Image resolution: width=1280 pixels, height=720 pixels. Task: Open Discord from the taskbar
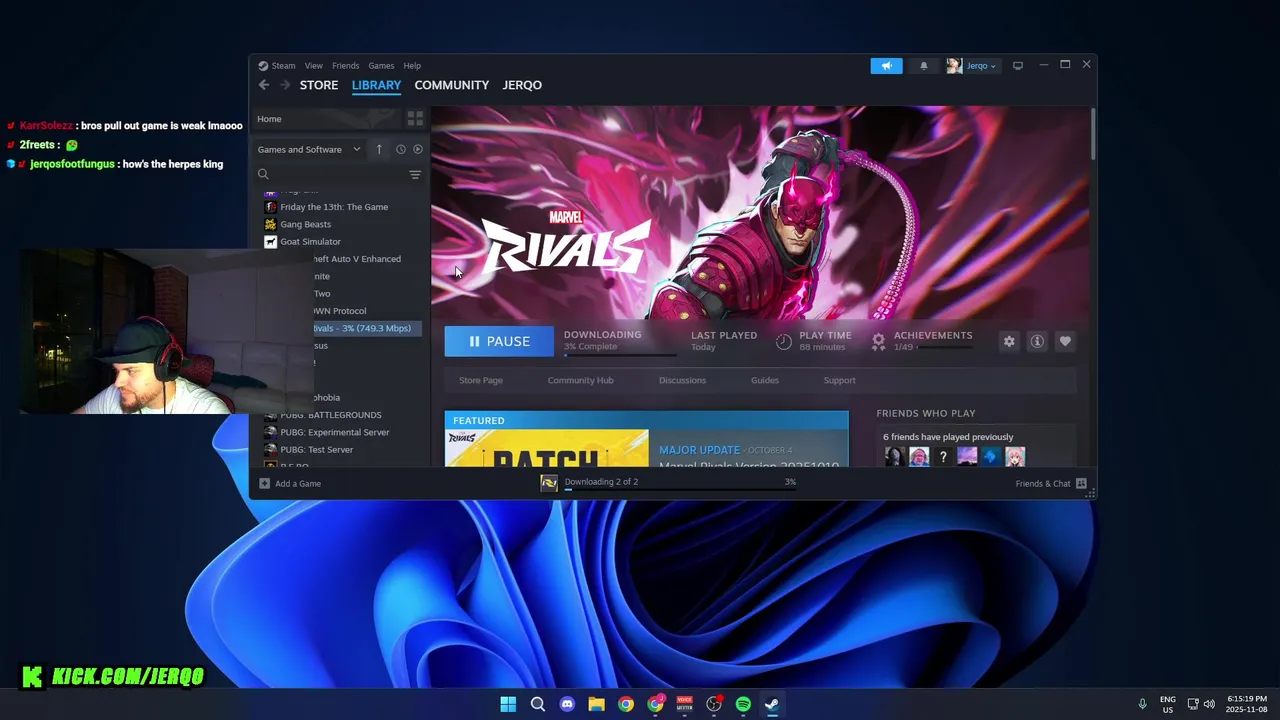tap(567, 704)
